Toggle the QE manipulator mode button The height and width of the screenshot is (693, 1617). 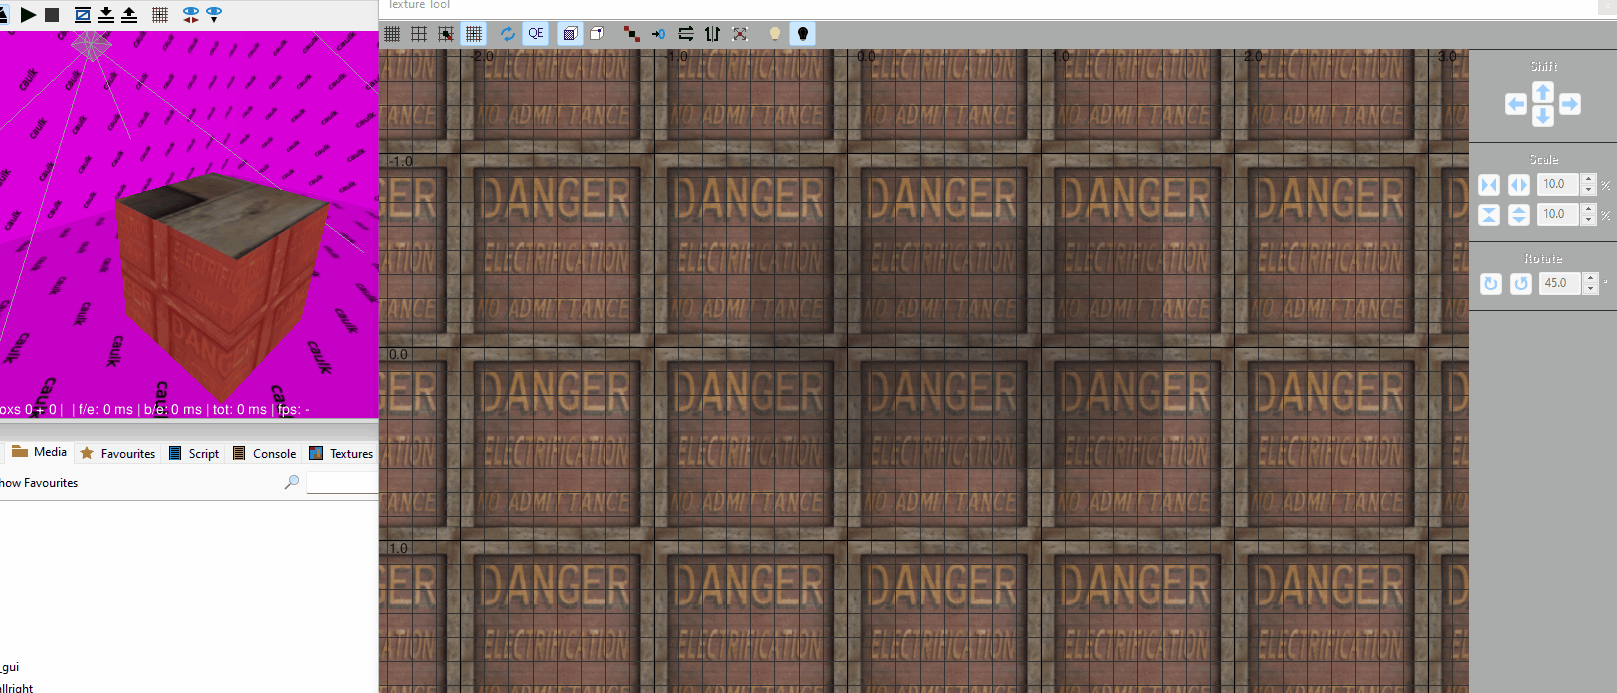(x=536, y=34)
